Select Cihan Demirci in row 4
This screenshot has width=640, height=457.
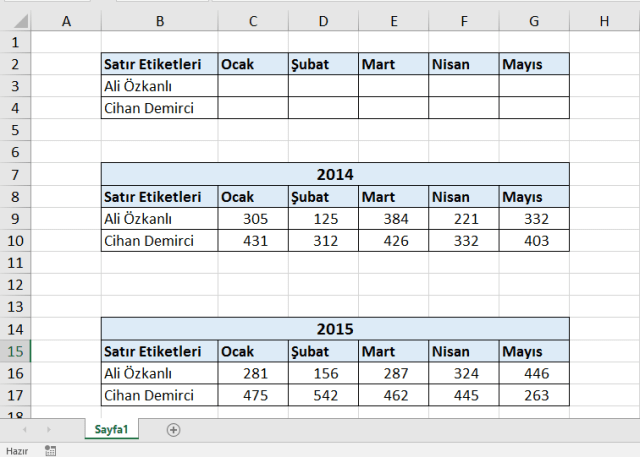pos(160,108)
